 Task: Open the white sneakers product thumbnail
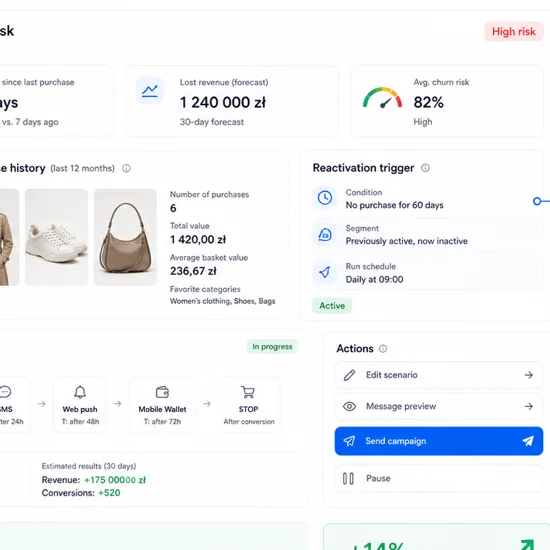click(56, 237)
